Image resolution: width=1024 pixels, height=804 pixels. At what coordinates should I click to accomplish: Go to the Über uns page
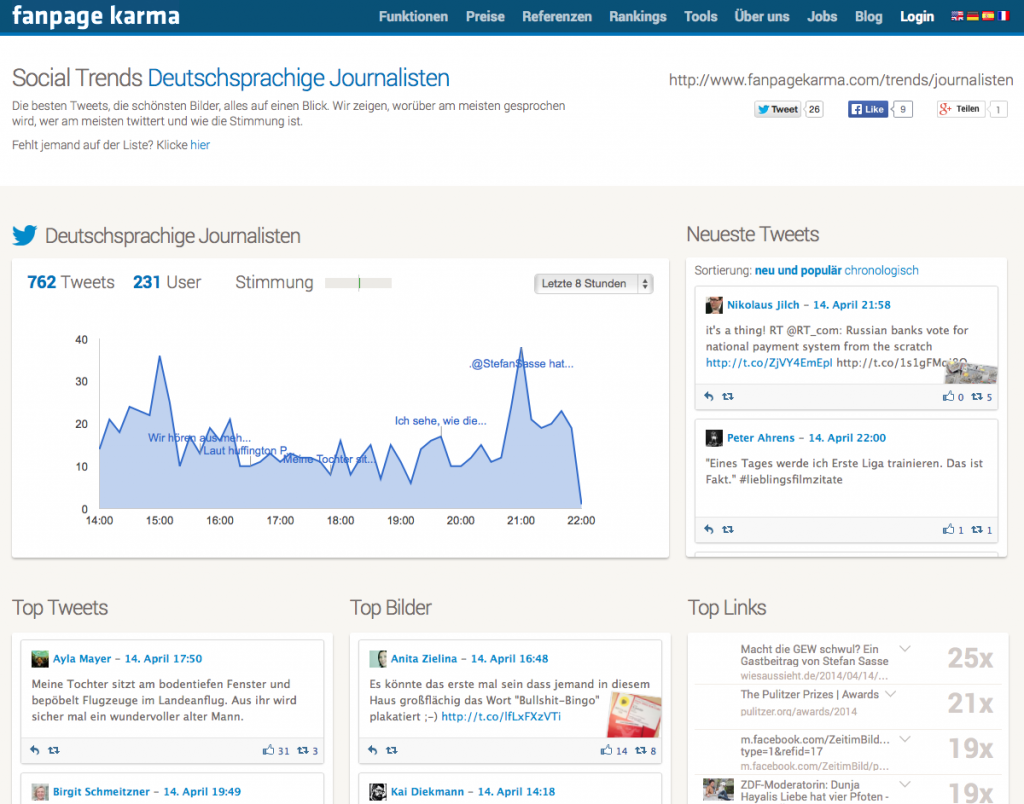point(762,16)
